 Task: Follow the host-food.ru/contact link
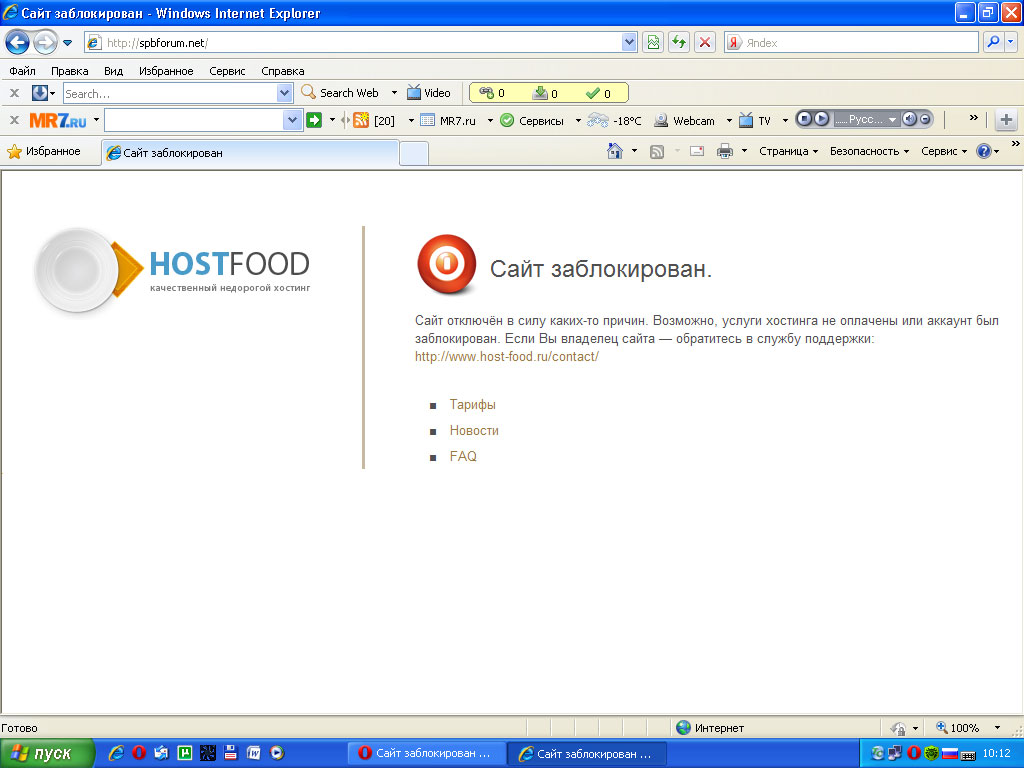click(x=506, y=357)
